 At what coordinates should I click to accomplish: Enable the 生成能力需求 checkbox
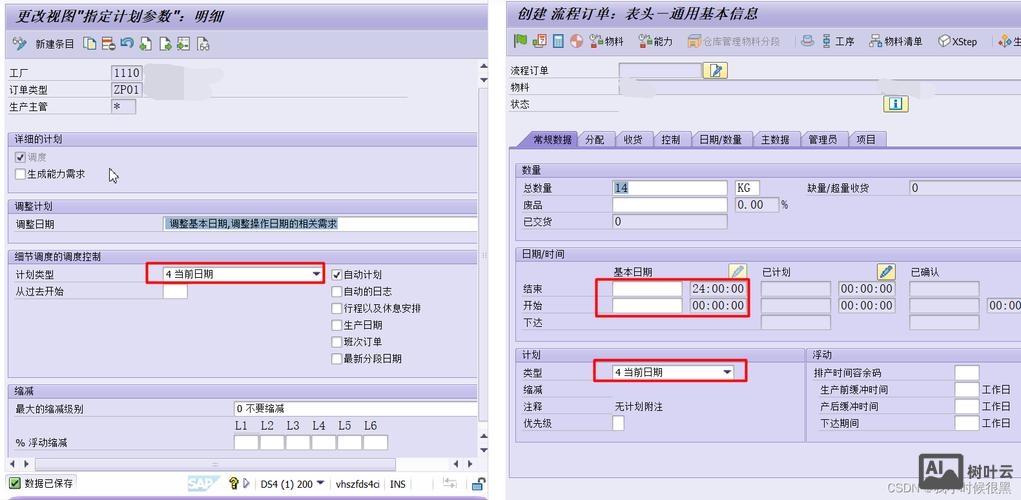coord(20,174)
